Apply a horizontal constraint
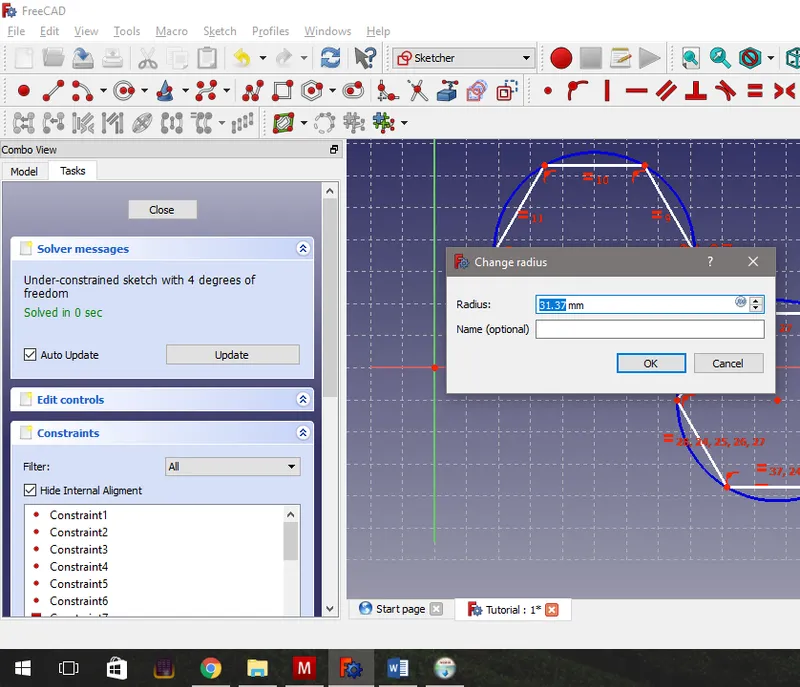The image size is (800, 687). click(x=635, y=92)
